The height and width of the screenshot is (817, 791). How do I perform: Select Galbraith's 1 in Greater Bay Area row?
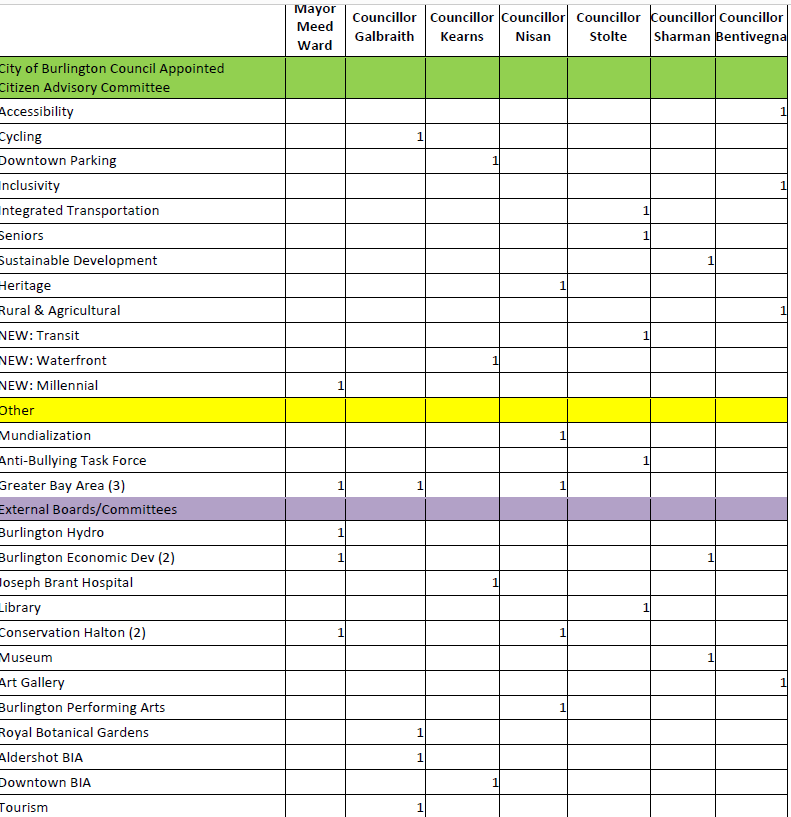tap(420, 486)
